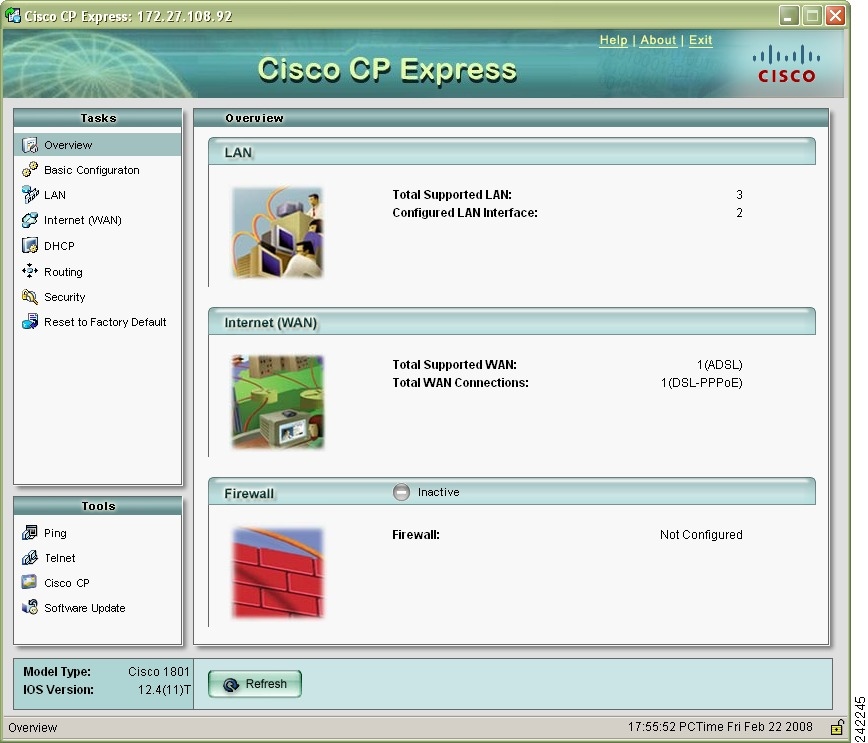Close the Cisco CP Express window
Screen dimensions: 868x743
pos(836,16)
